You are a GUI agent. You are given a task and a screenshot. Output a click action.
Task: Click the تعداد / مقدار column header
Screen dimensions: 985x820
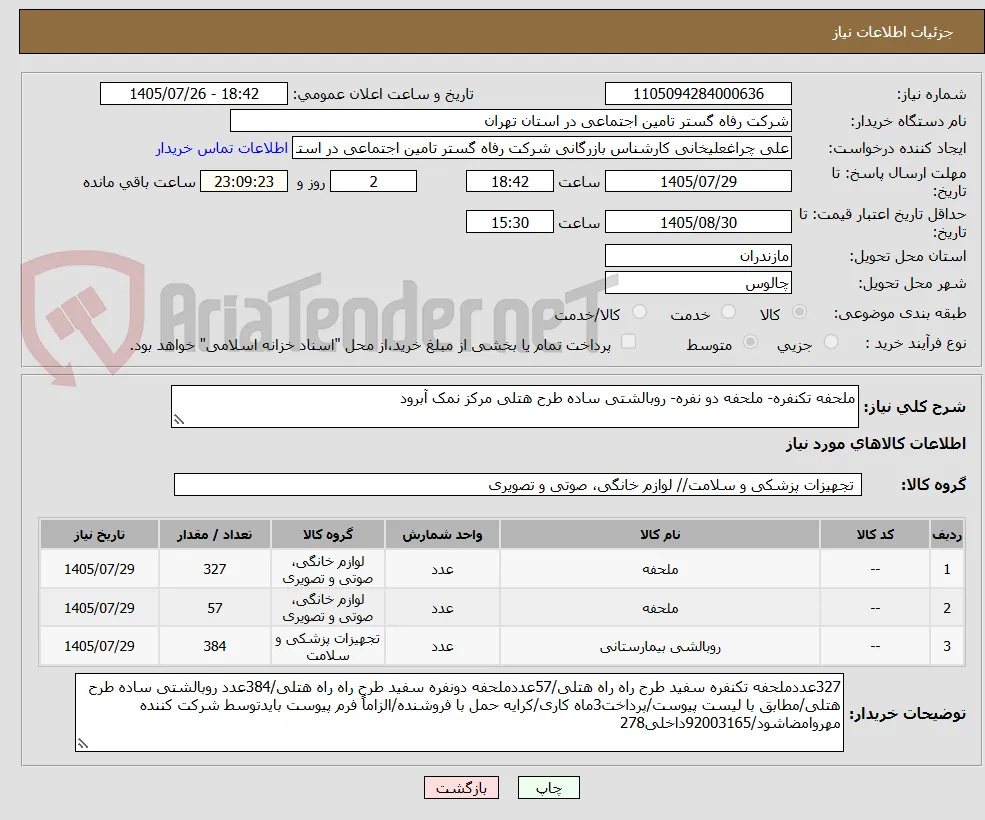214,535
